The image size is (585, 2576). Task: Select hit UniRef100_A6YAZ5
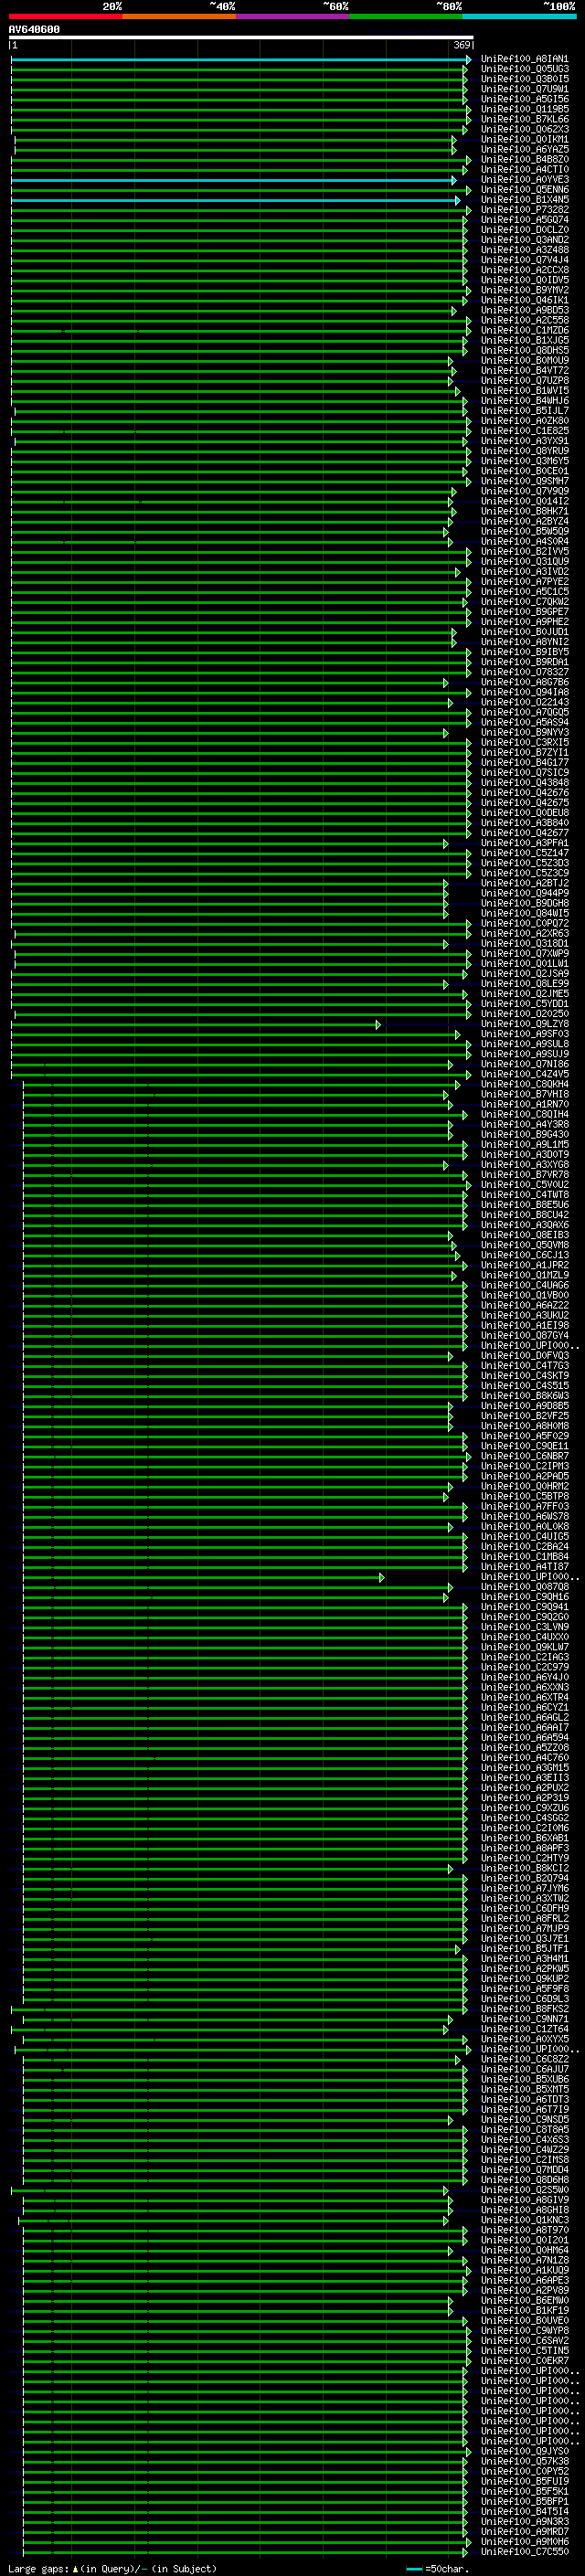click(x=524, y=149)
